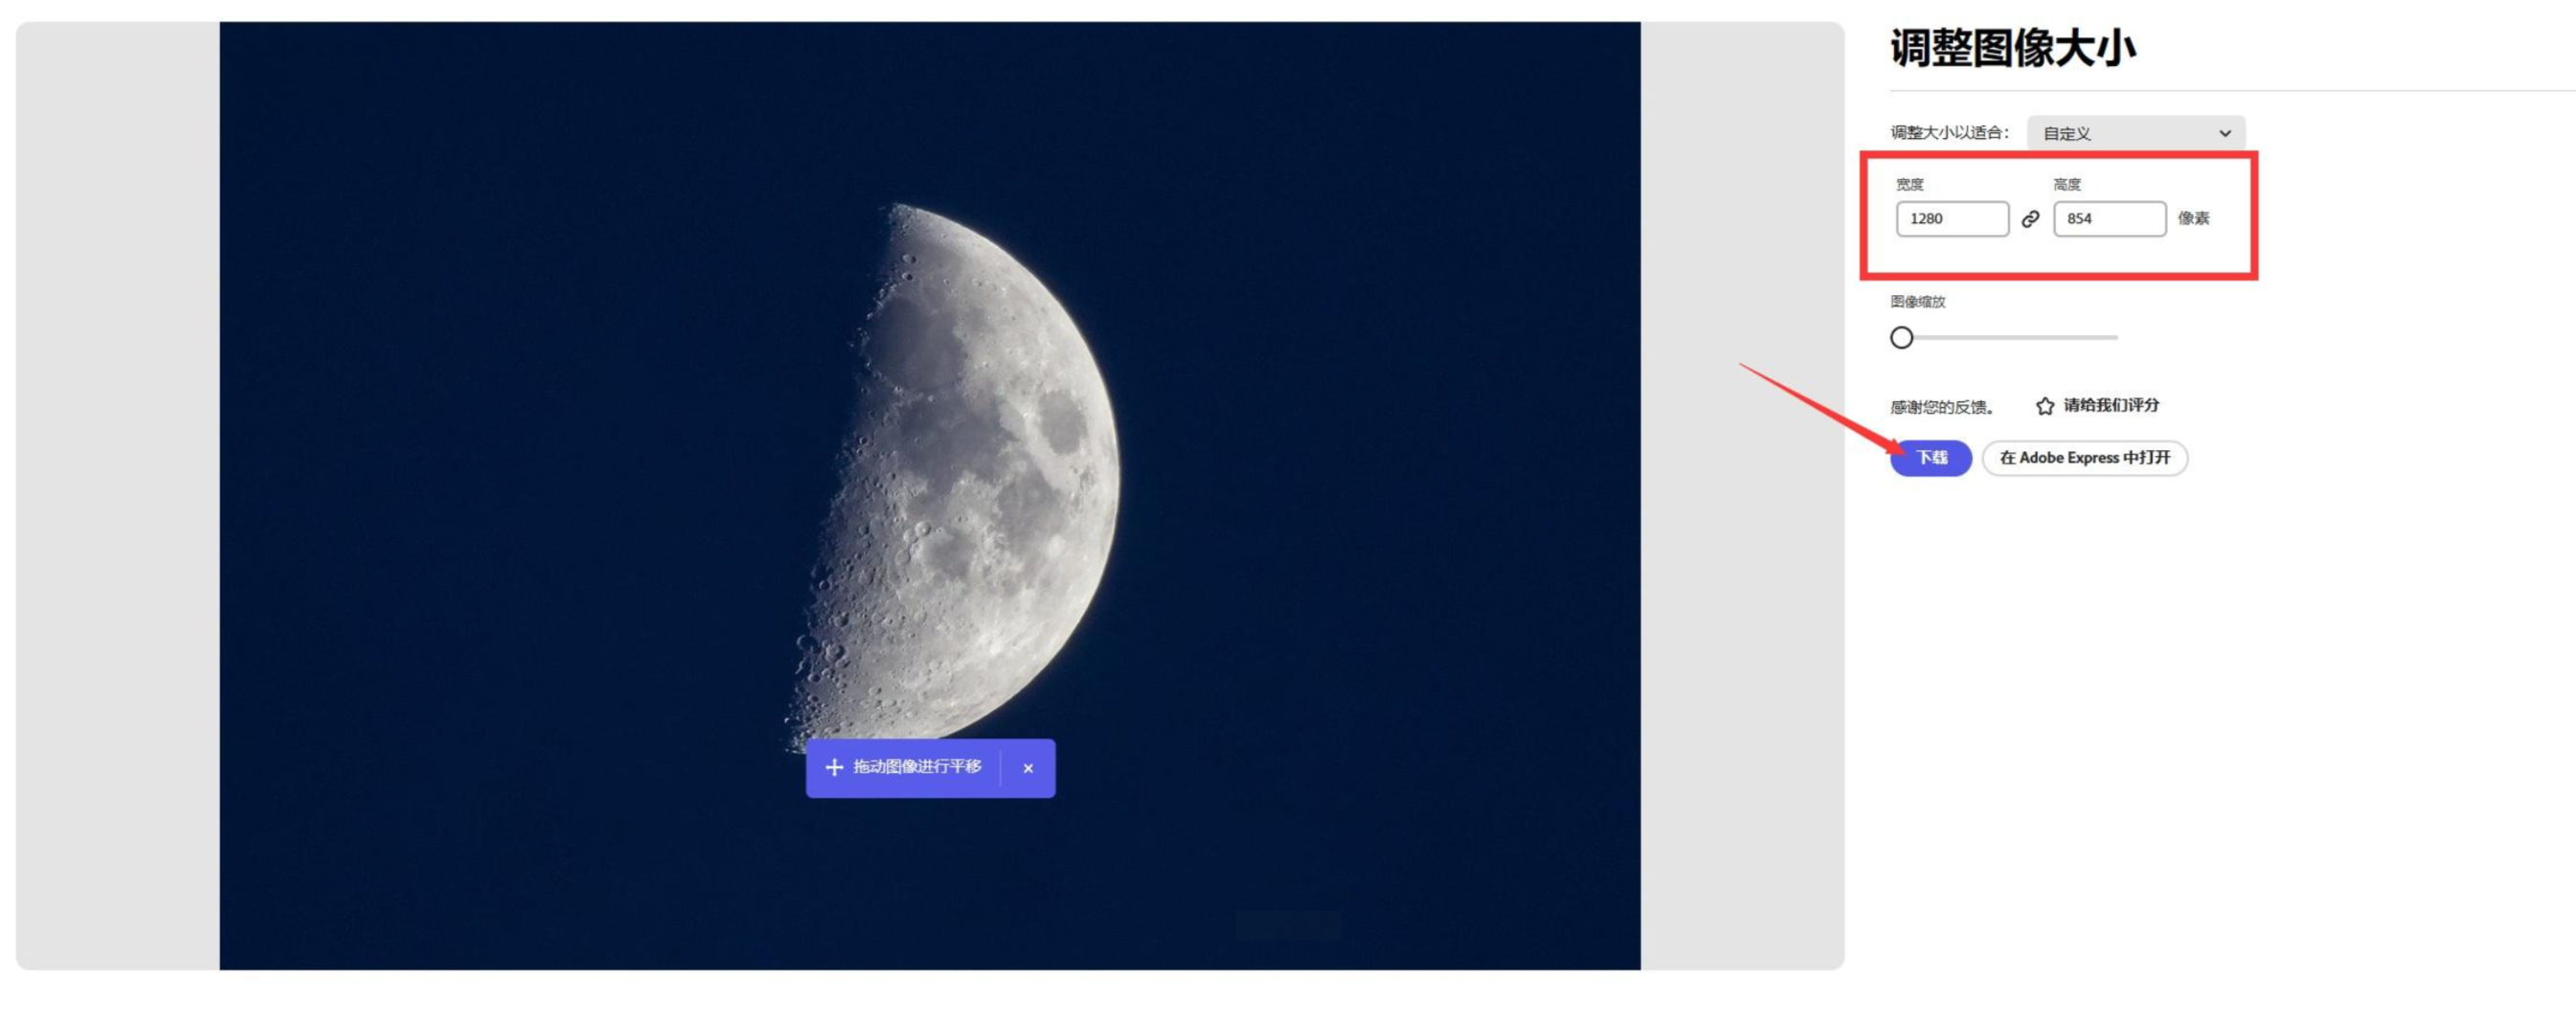Click the 调整大小以适合 label

pos(1949,133)
